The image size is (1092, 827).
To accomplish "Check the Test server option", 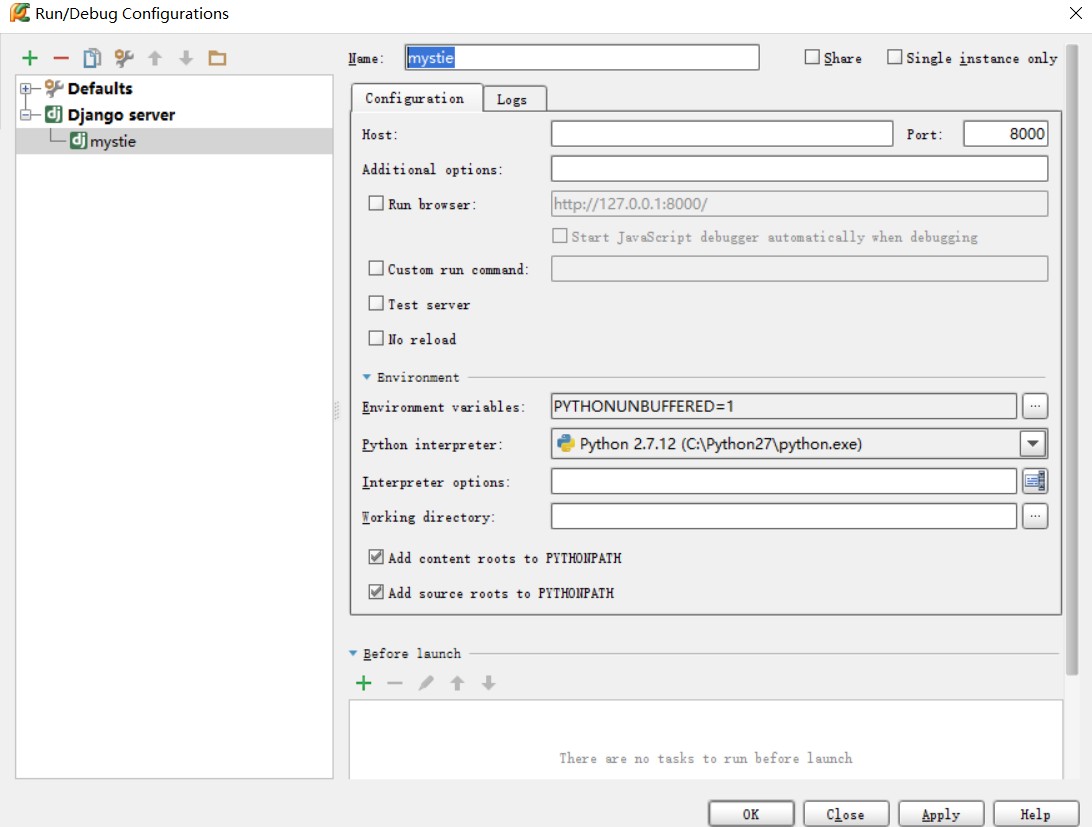I will (376, 303).
